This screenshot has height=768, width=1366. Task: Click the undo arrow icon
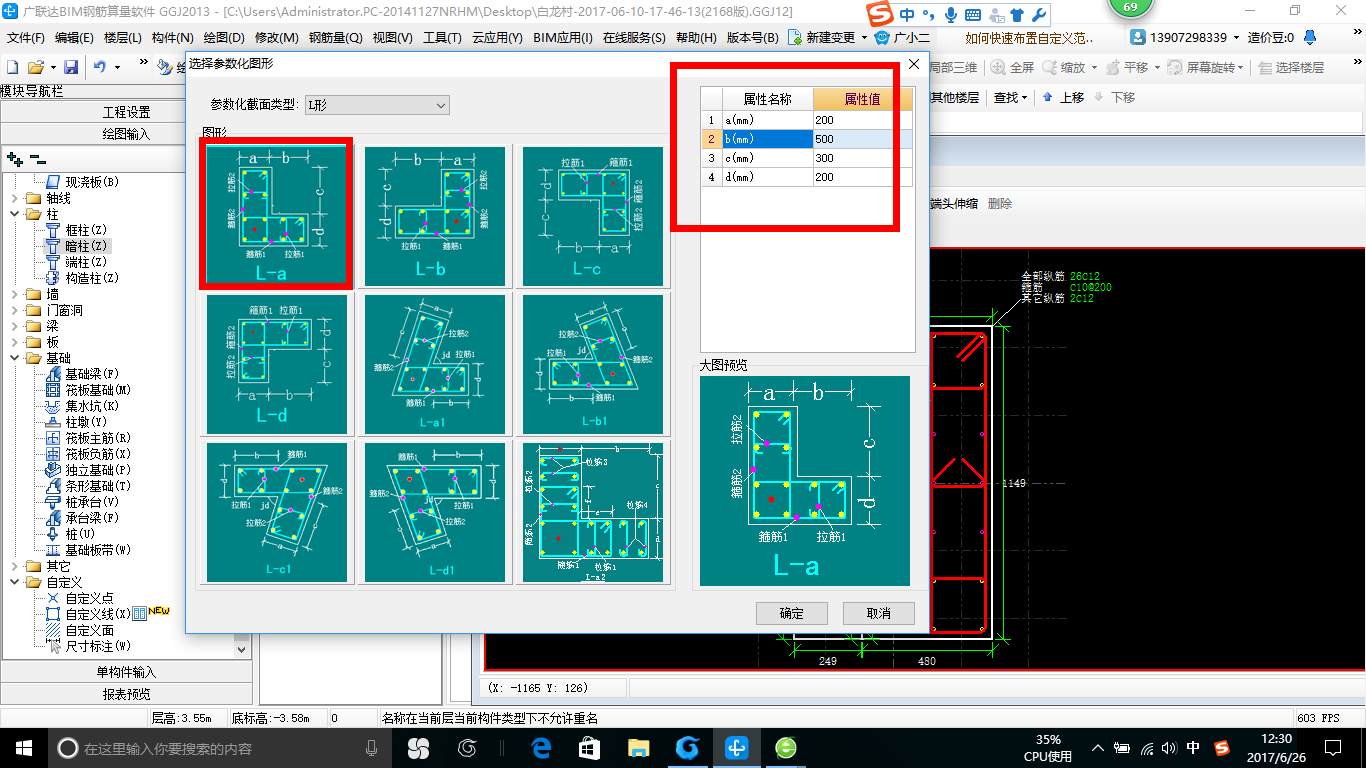click(x=100, y=67)
